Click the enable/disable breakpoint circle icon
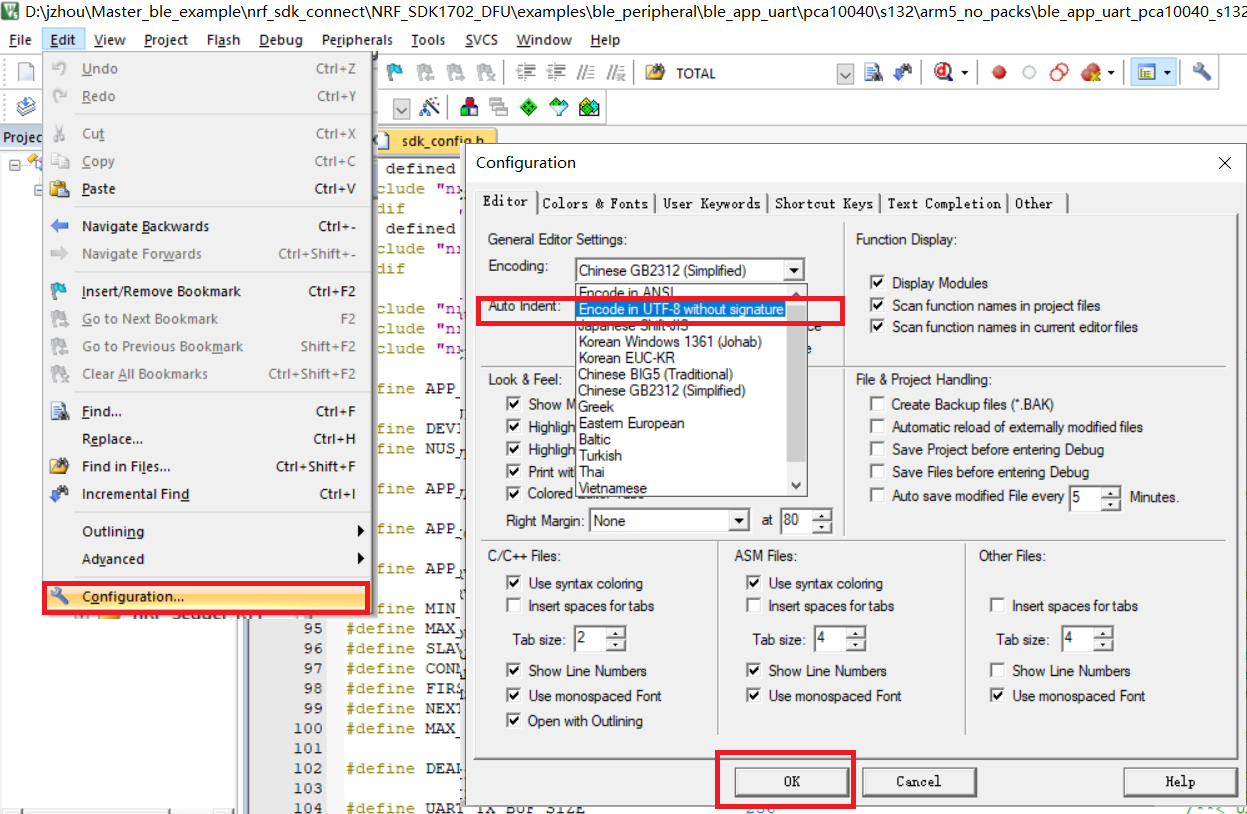Image resolution: width=1247 pixels, height=814 pixels. point(1029,72)
